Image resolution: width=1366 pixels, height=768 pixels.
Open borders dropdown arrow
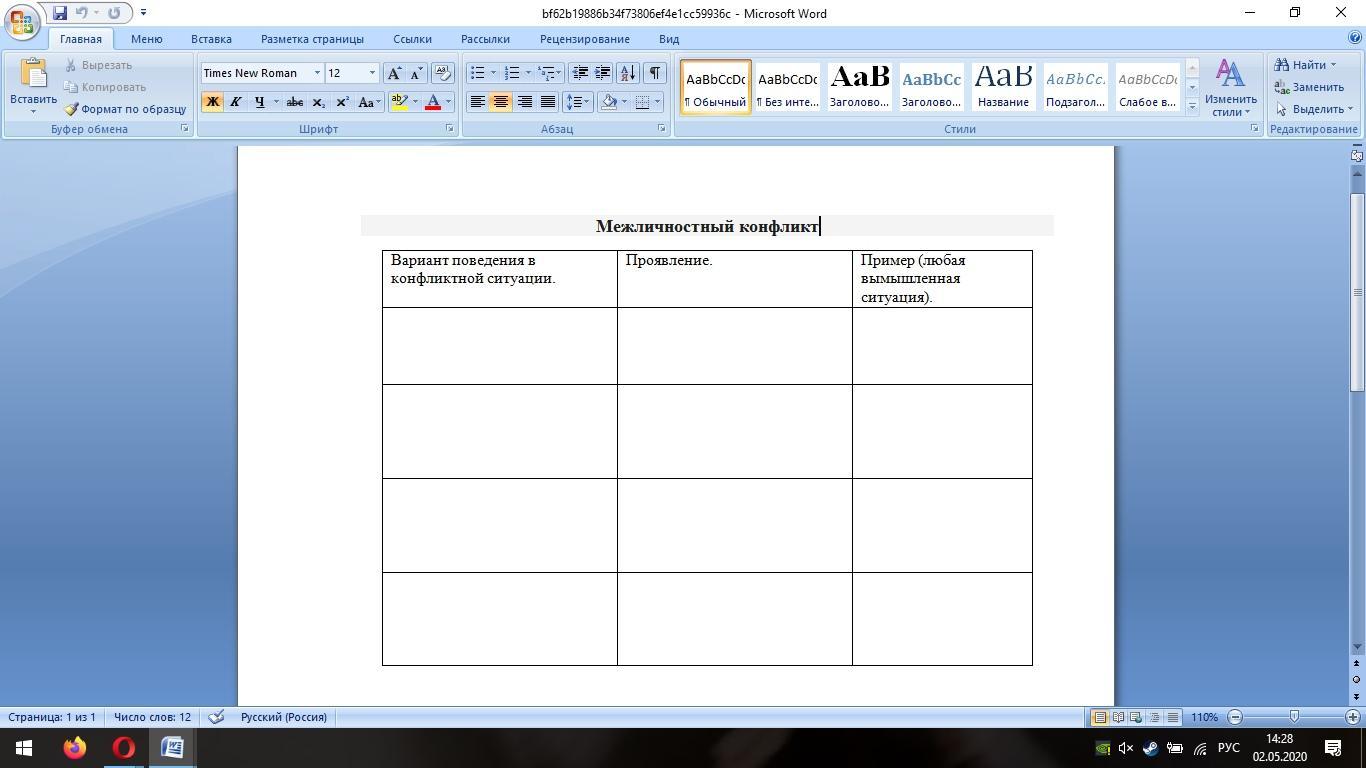tap(657, 102)
